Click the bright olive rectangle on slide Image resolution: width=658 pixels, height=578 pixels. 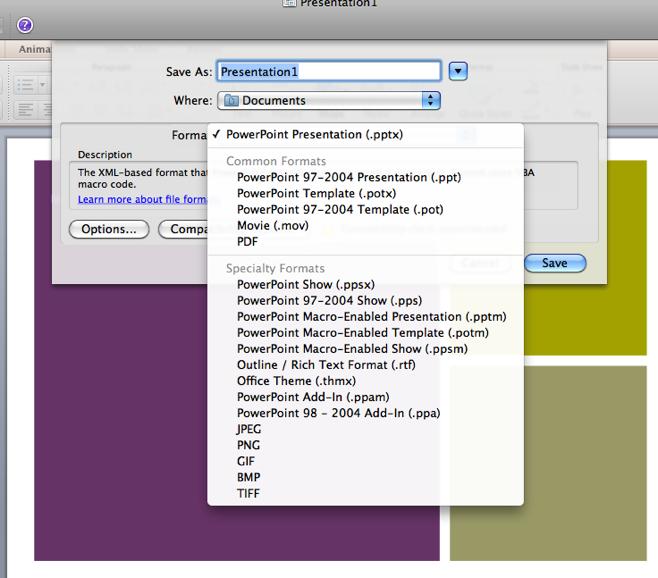point(585,258)
